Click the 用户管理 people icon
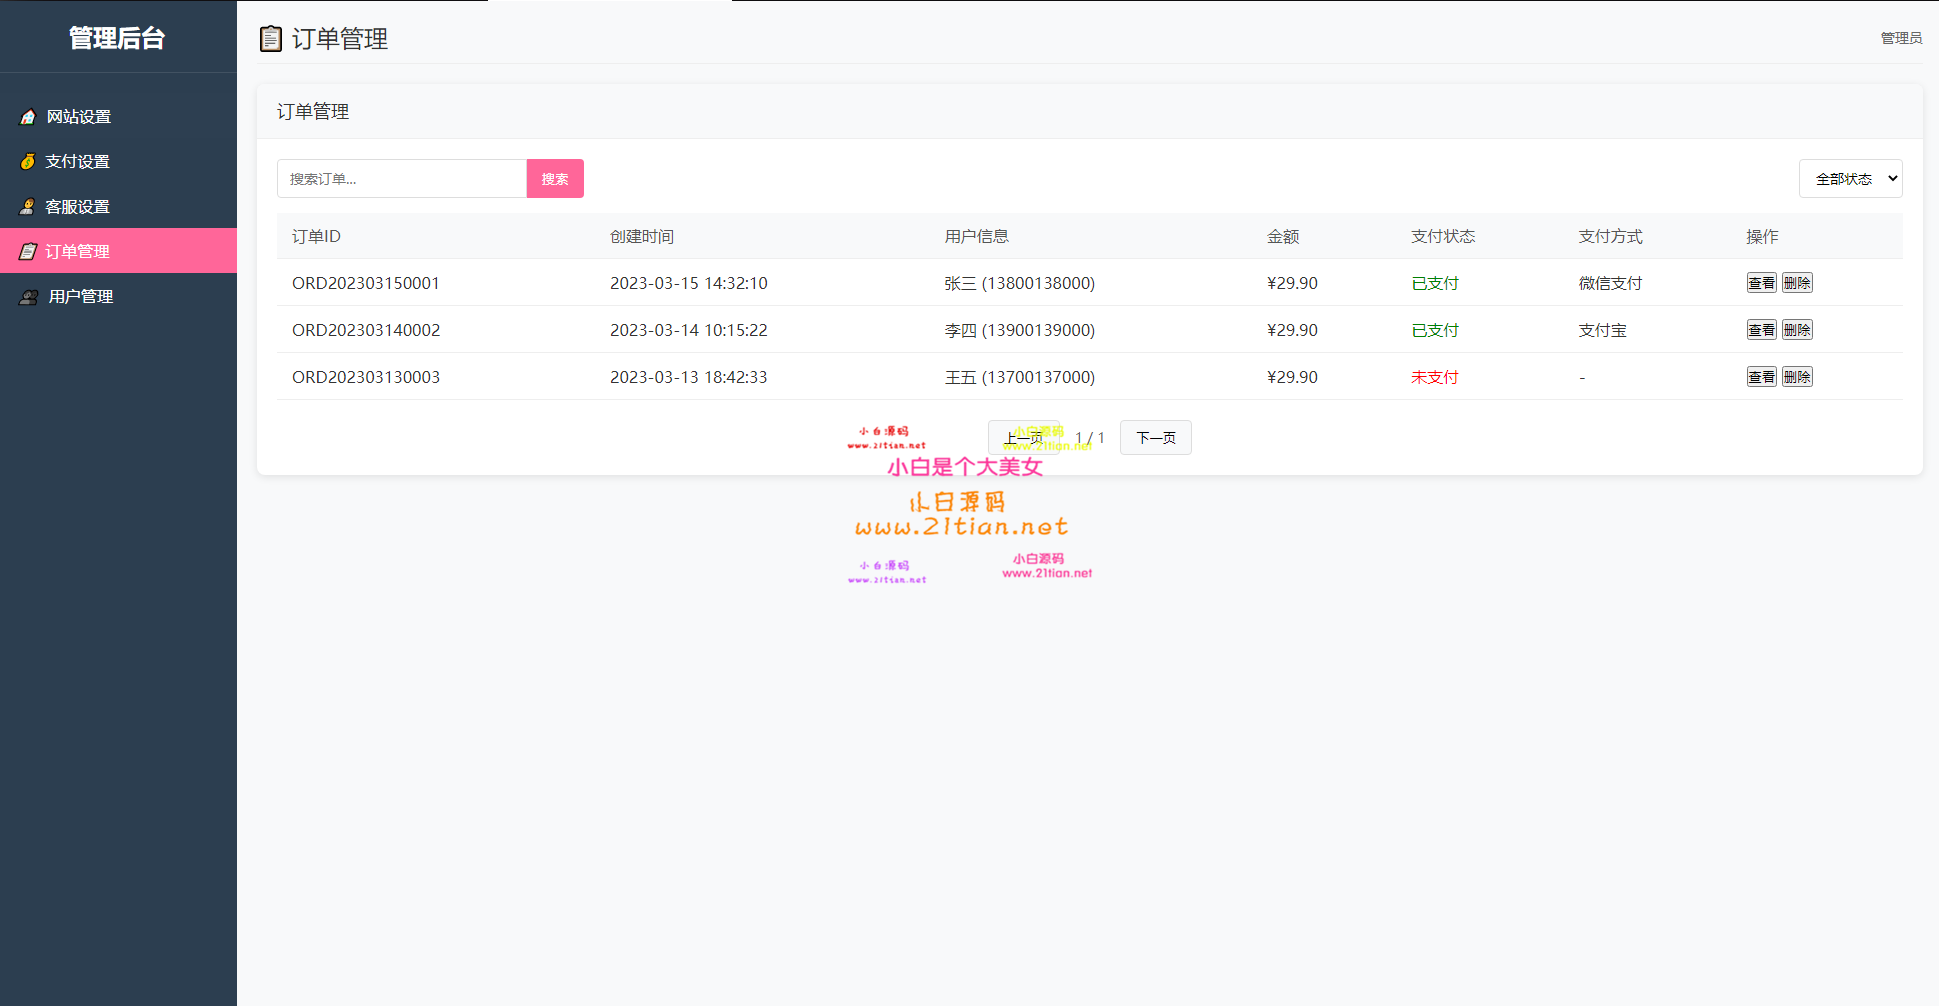1939x1006 pixels. [28, 296]
